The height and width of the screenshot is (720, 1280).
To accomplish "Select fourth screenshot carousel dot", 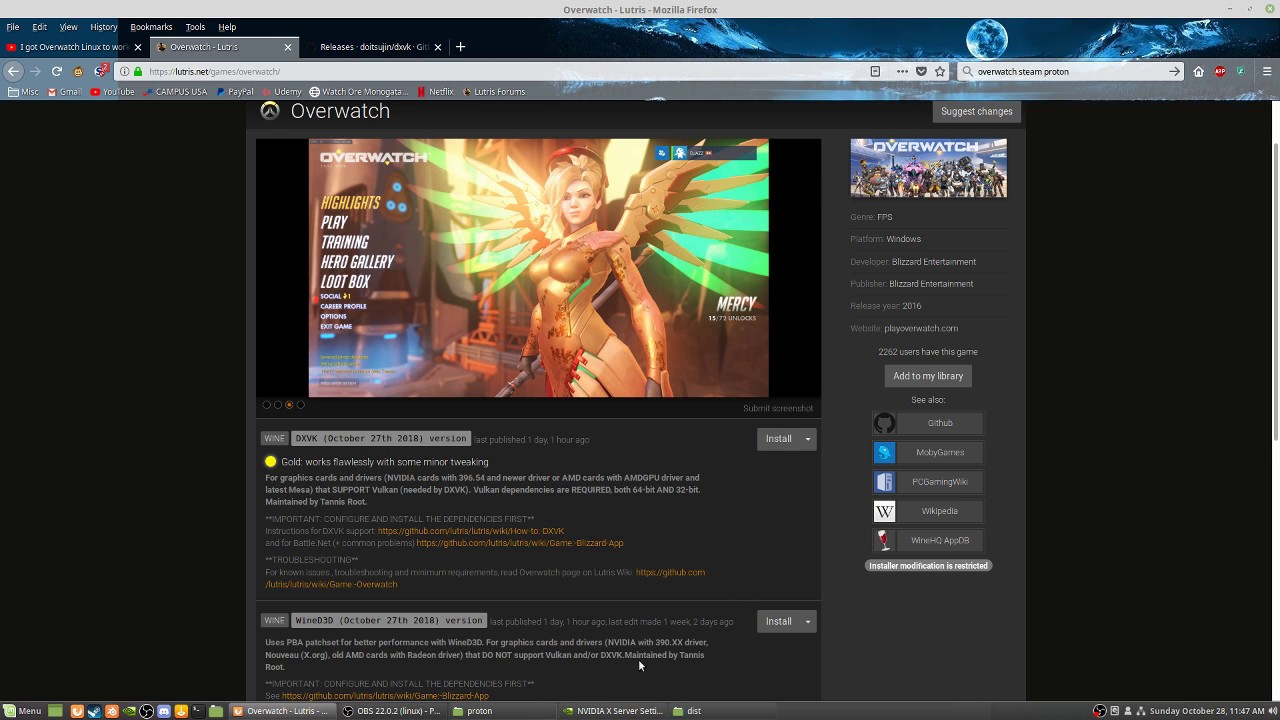I will click(x=300, y=405).
